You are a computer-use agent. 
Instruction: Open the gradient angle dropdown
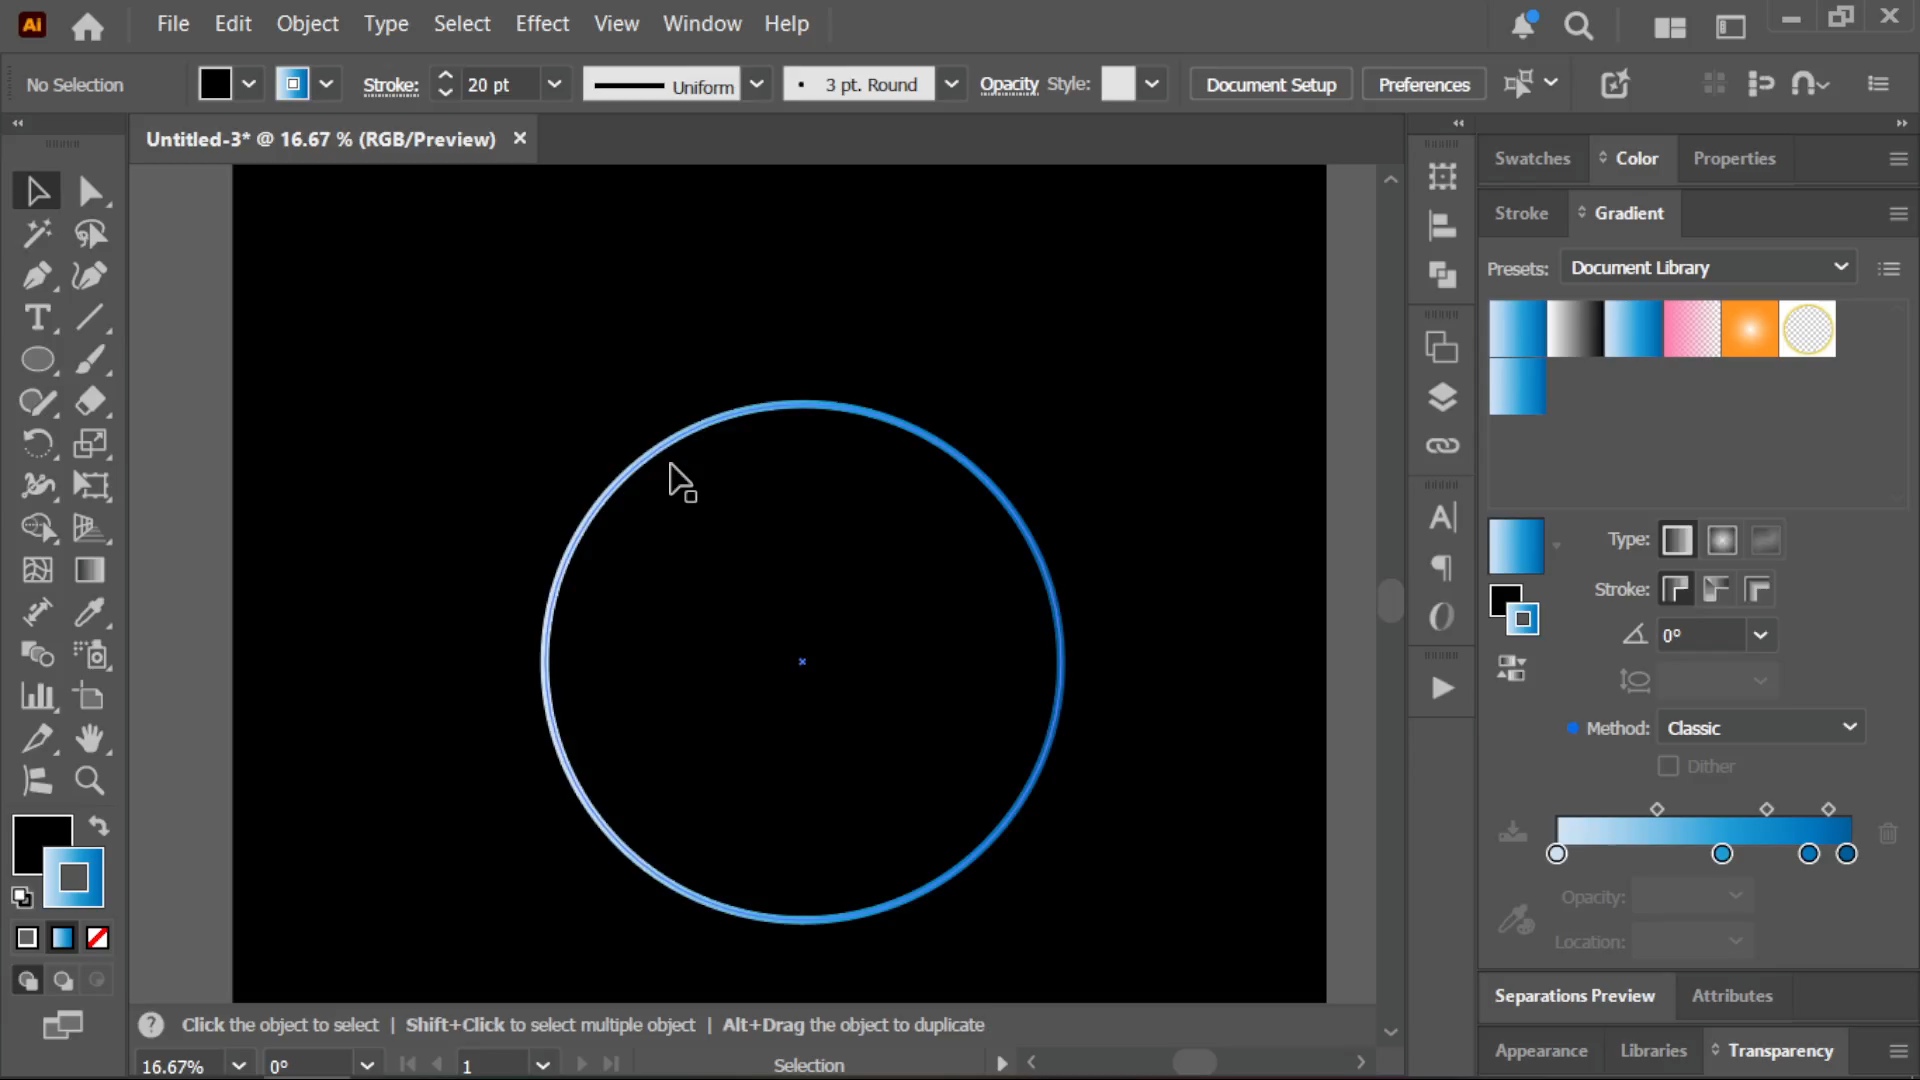tap(1761, 635)
